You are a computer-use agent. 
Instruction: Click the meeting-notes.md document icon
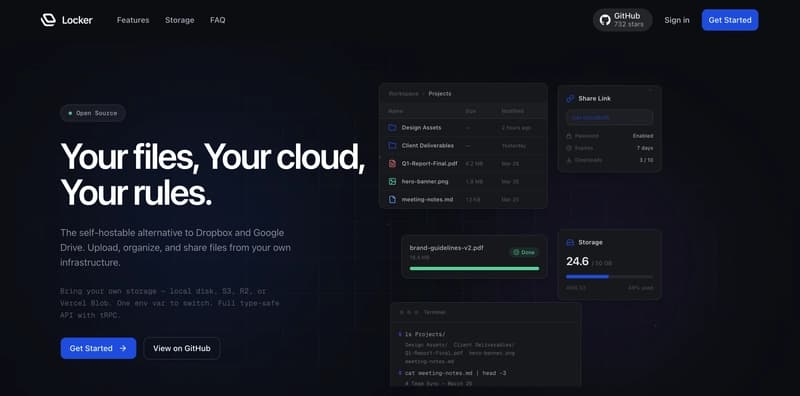tap(392, 200)
